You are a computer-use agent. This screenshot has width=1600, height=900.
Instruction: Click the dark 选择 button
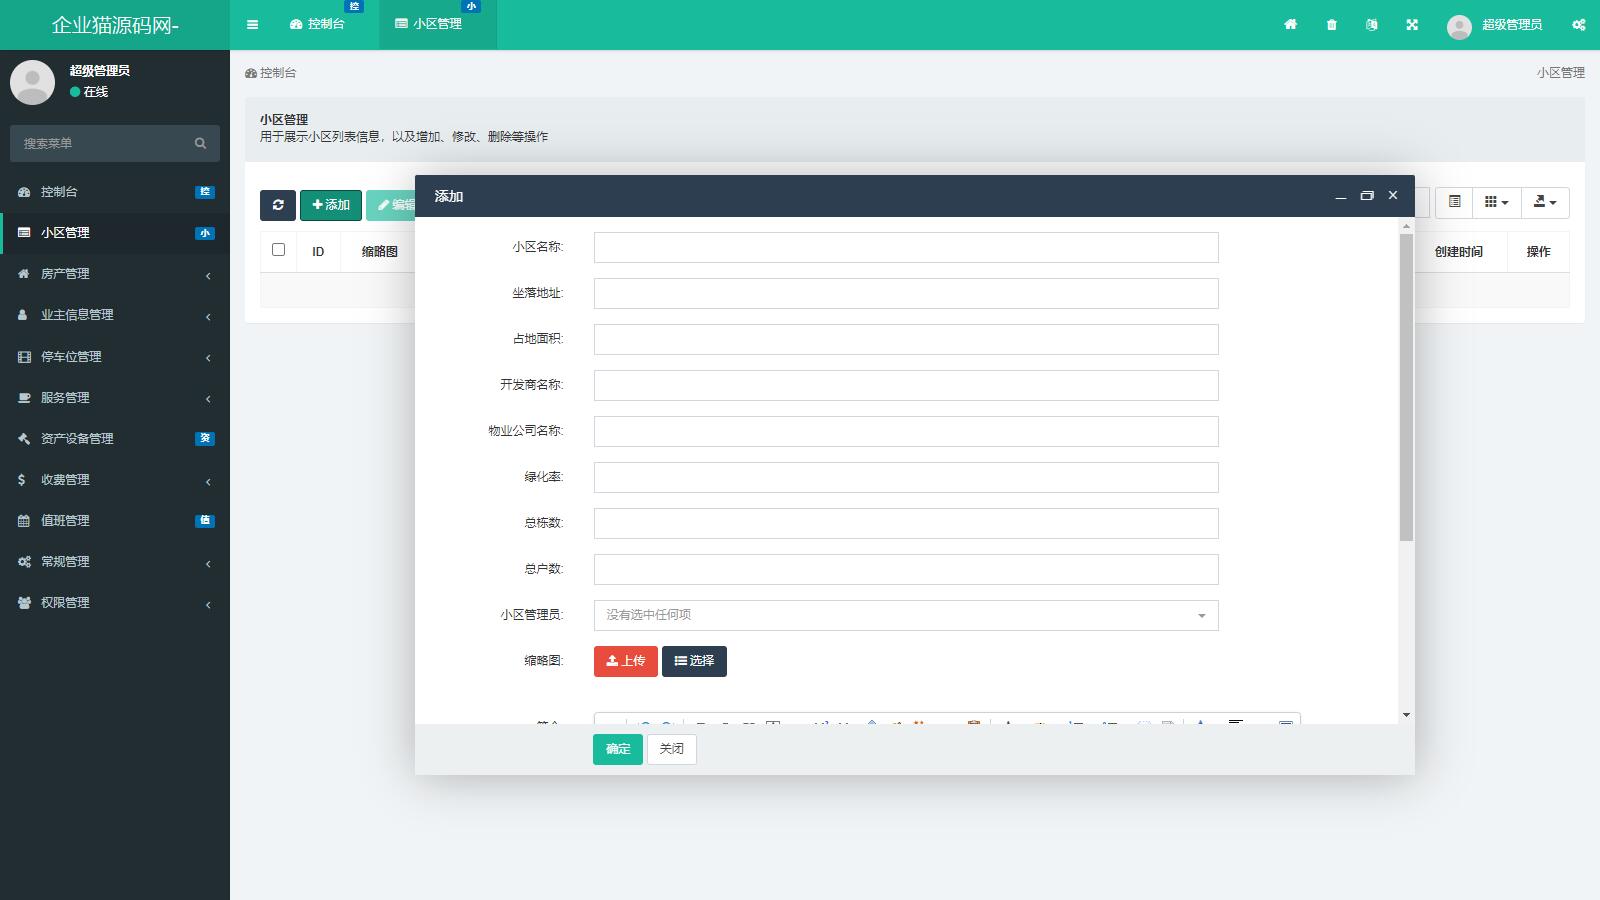[x=694, y=661]
